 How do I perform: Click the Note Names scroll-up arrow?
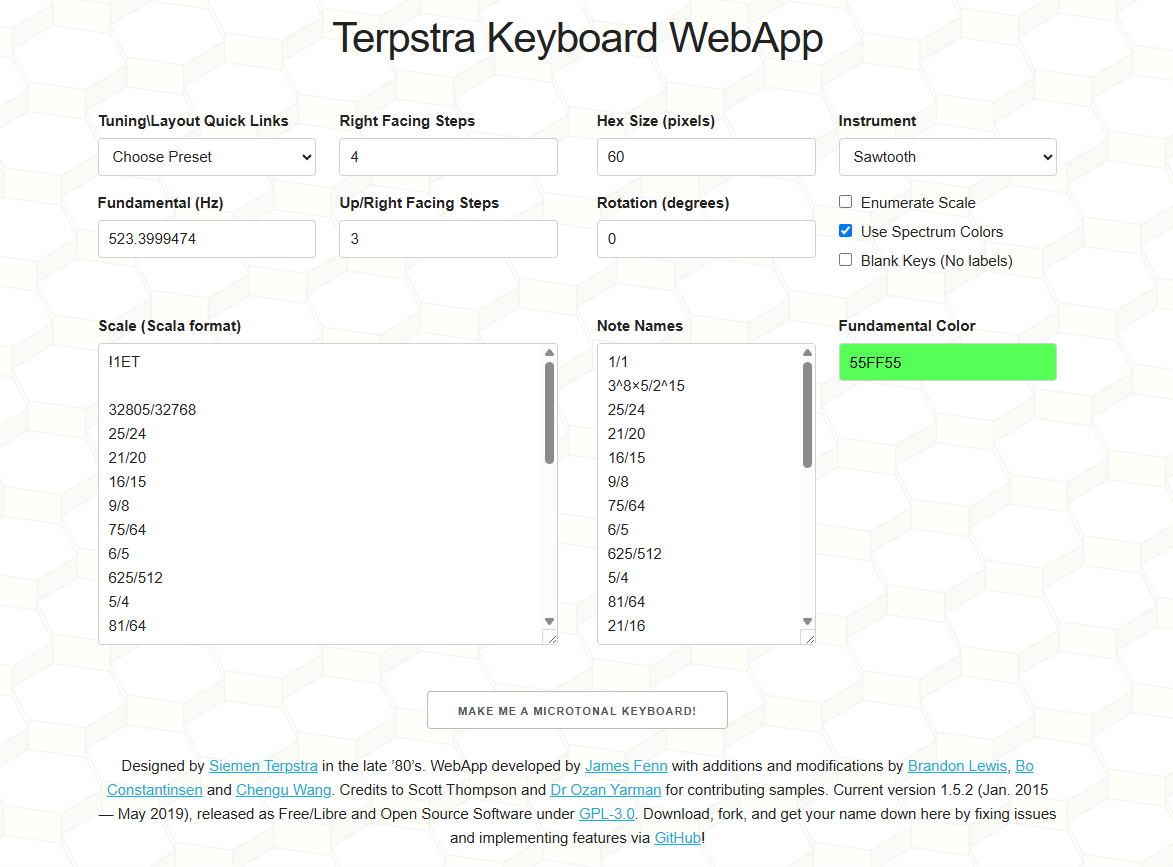[x=807, y=353]
